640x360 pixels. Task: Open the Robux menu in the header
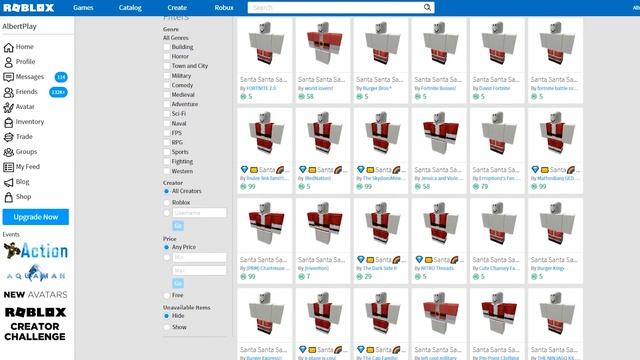(x=224, y=8)
